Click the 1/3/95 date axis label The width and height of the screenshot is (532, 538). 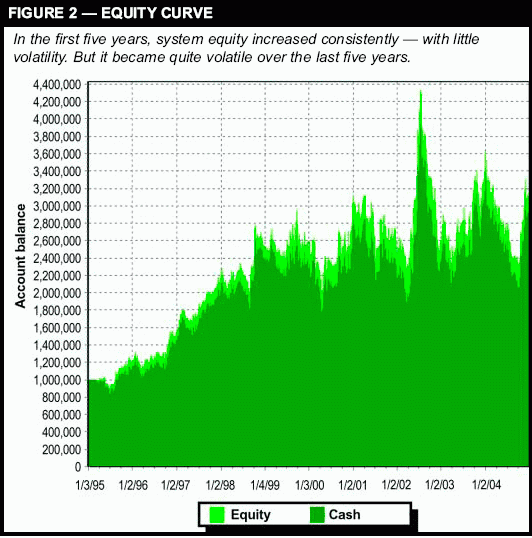point(90,485)
